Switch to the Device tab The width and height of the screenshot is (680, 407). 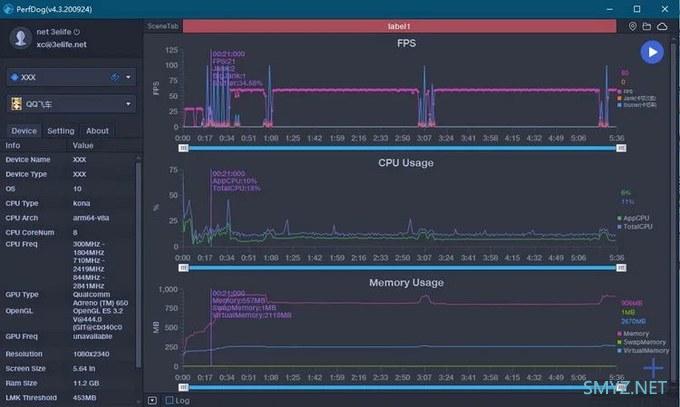pyautogui.click(x=24, y=131)
